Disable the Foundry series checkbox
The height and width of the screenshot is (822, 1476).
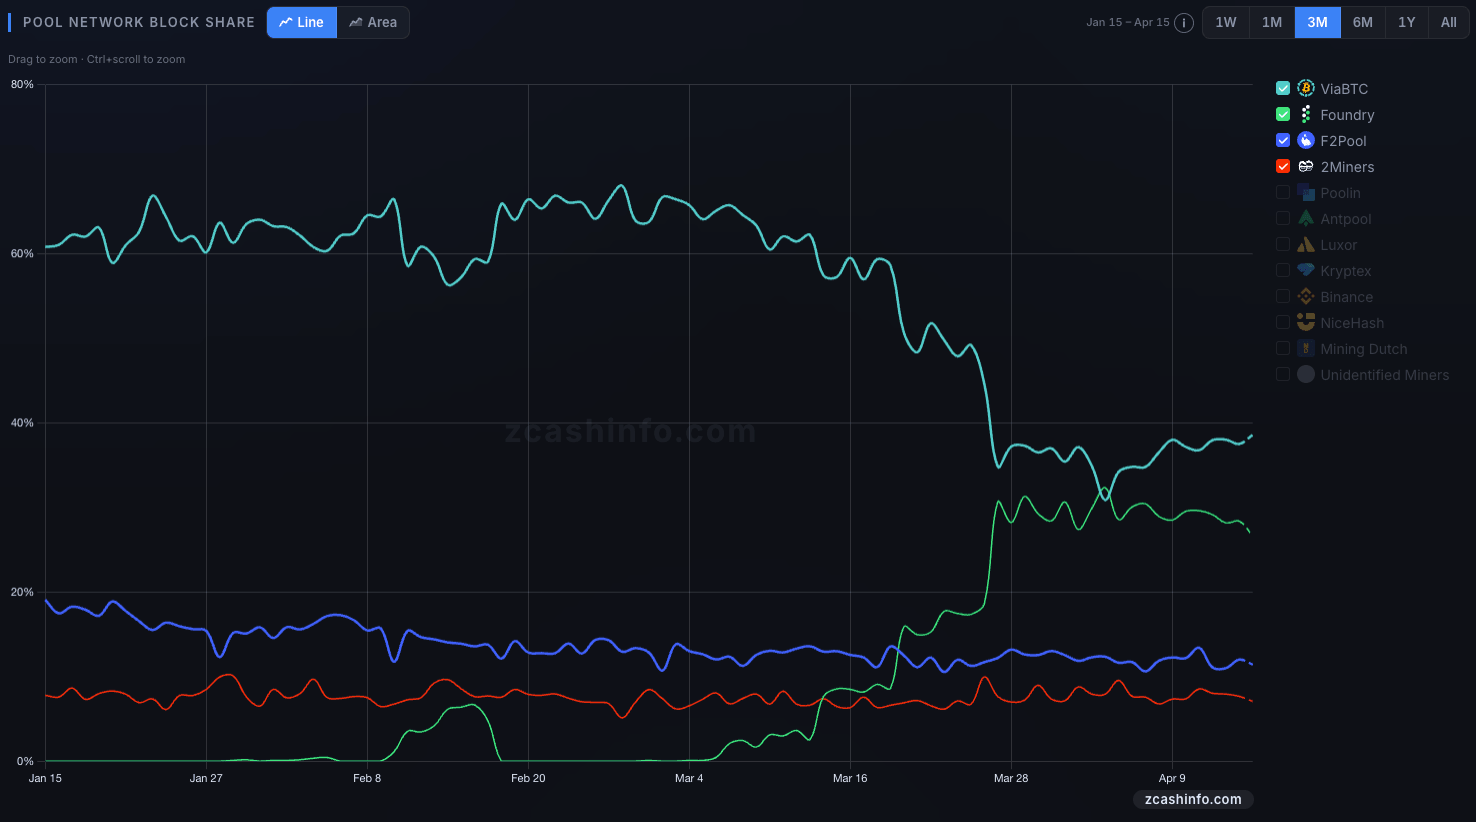pyautogui.click(x=1283, y=115)
